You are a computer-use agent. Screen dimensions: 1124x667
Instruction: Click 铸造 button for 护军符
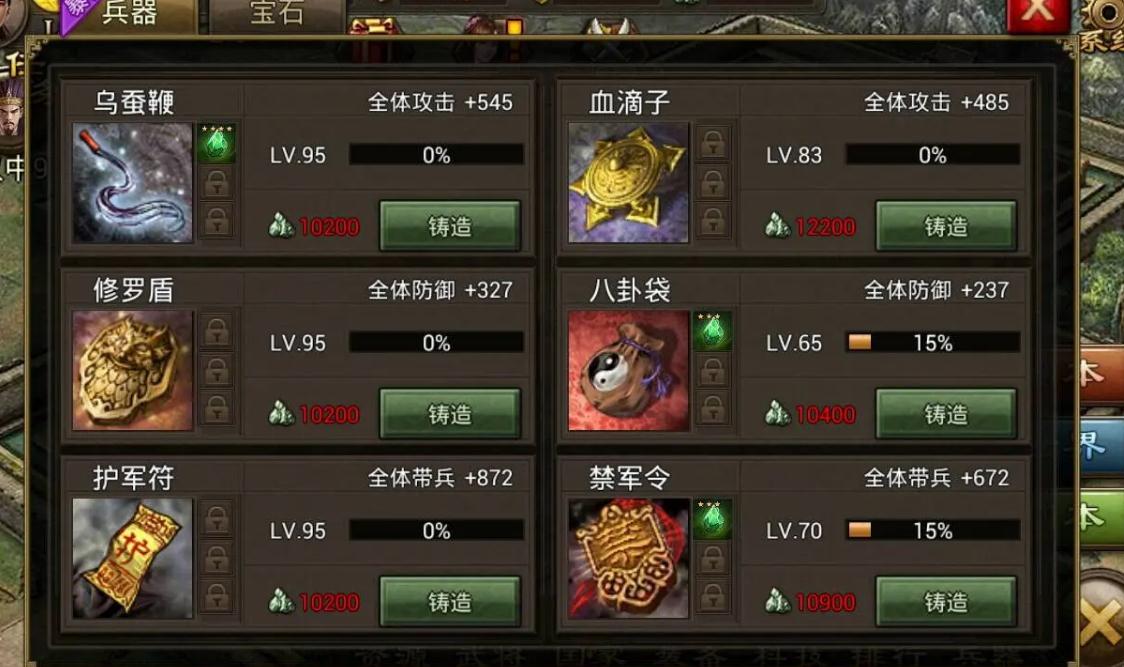[x=449, y=602]
